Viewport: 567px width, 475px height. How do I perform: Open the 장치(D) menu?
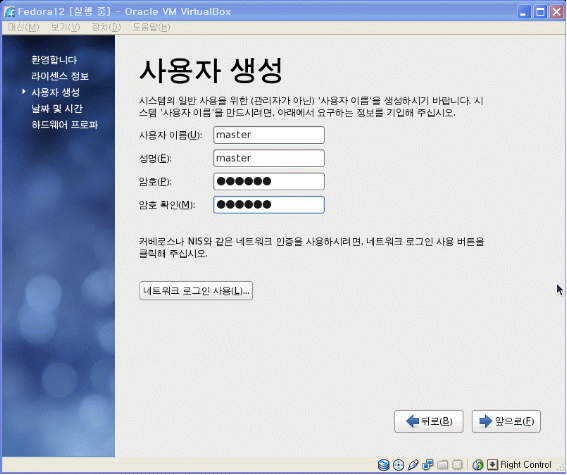click(106, 27)
